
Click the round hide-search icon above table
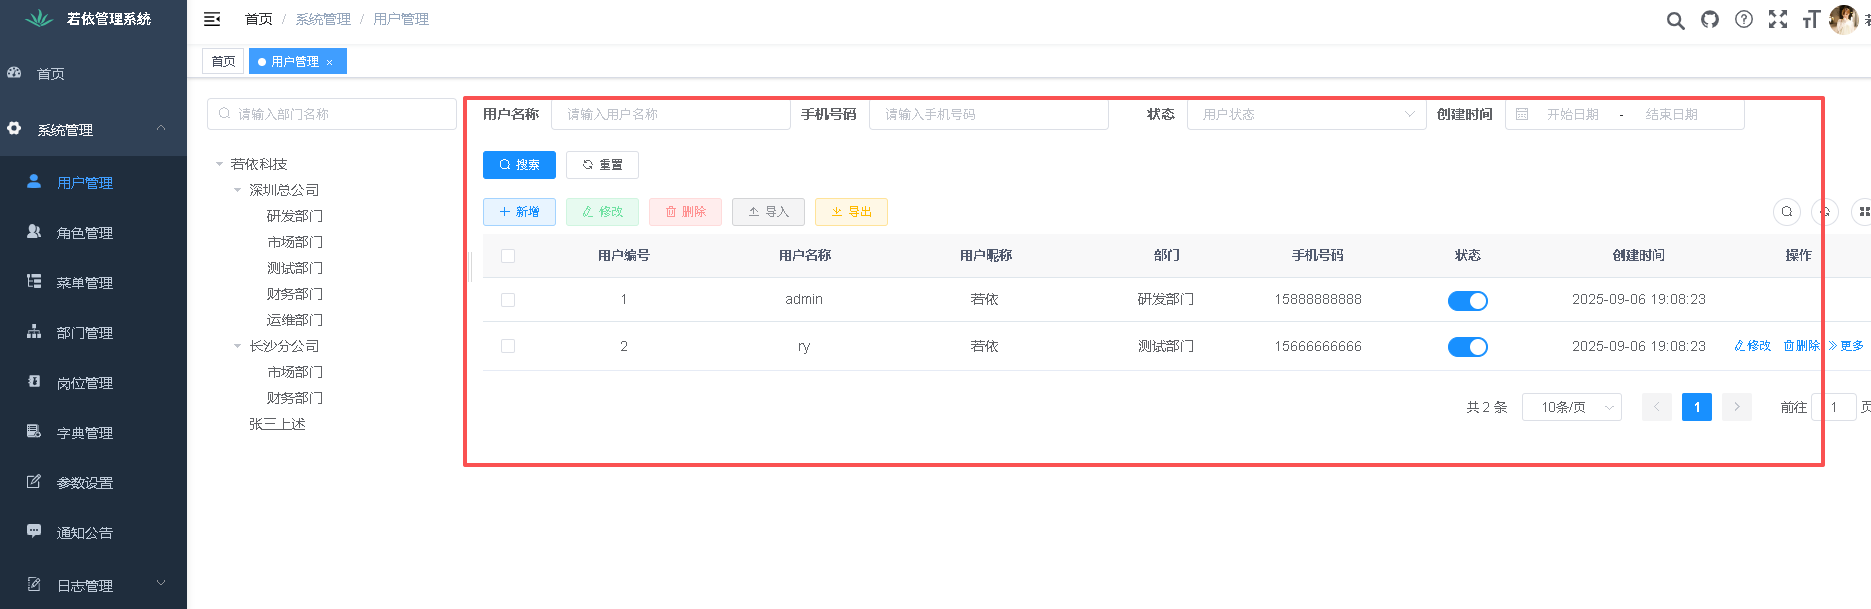tap(1787, 212)
